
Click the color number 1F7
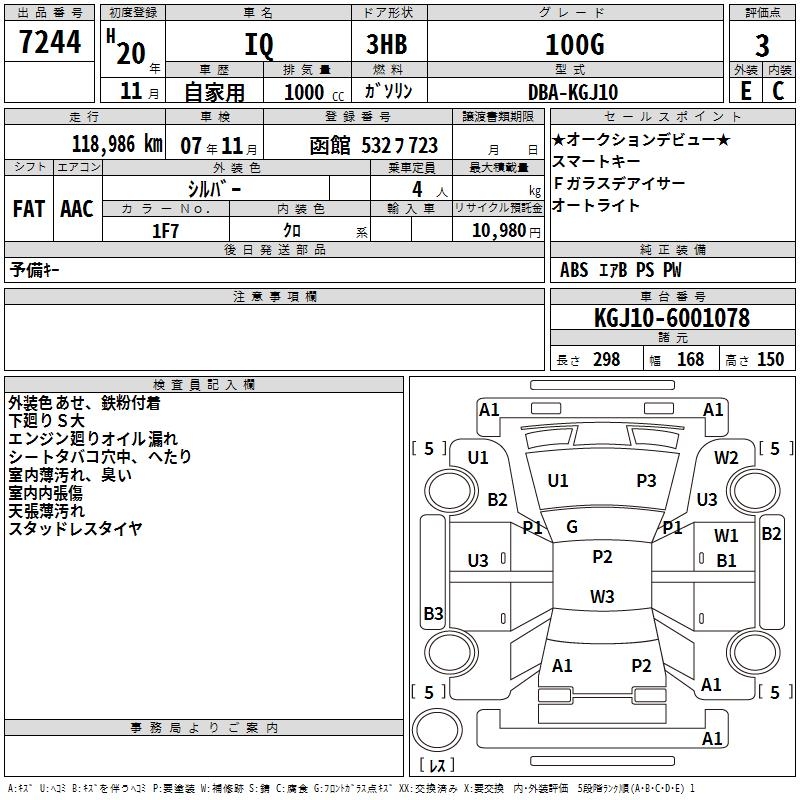165,231
